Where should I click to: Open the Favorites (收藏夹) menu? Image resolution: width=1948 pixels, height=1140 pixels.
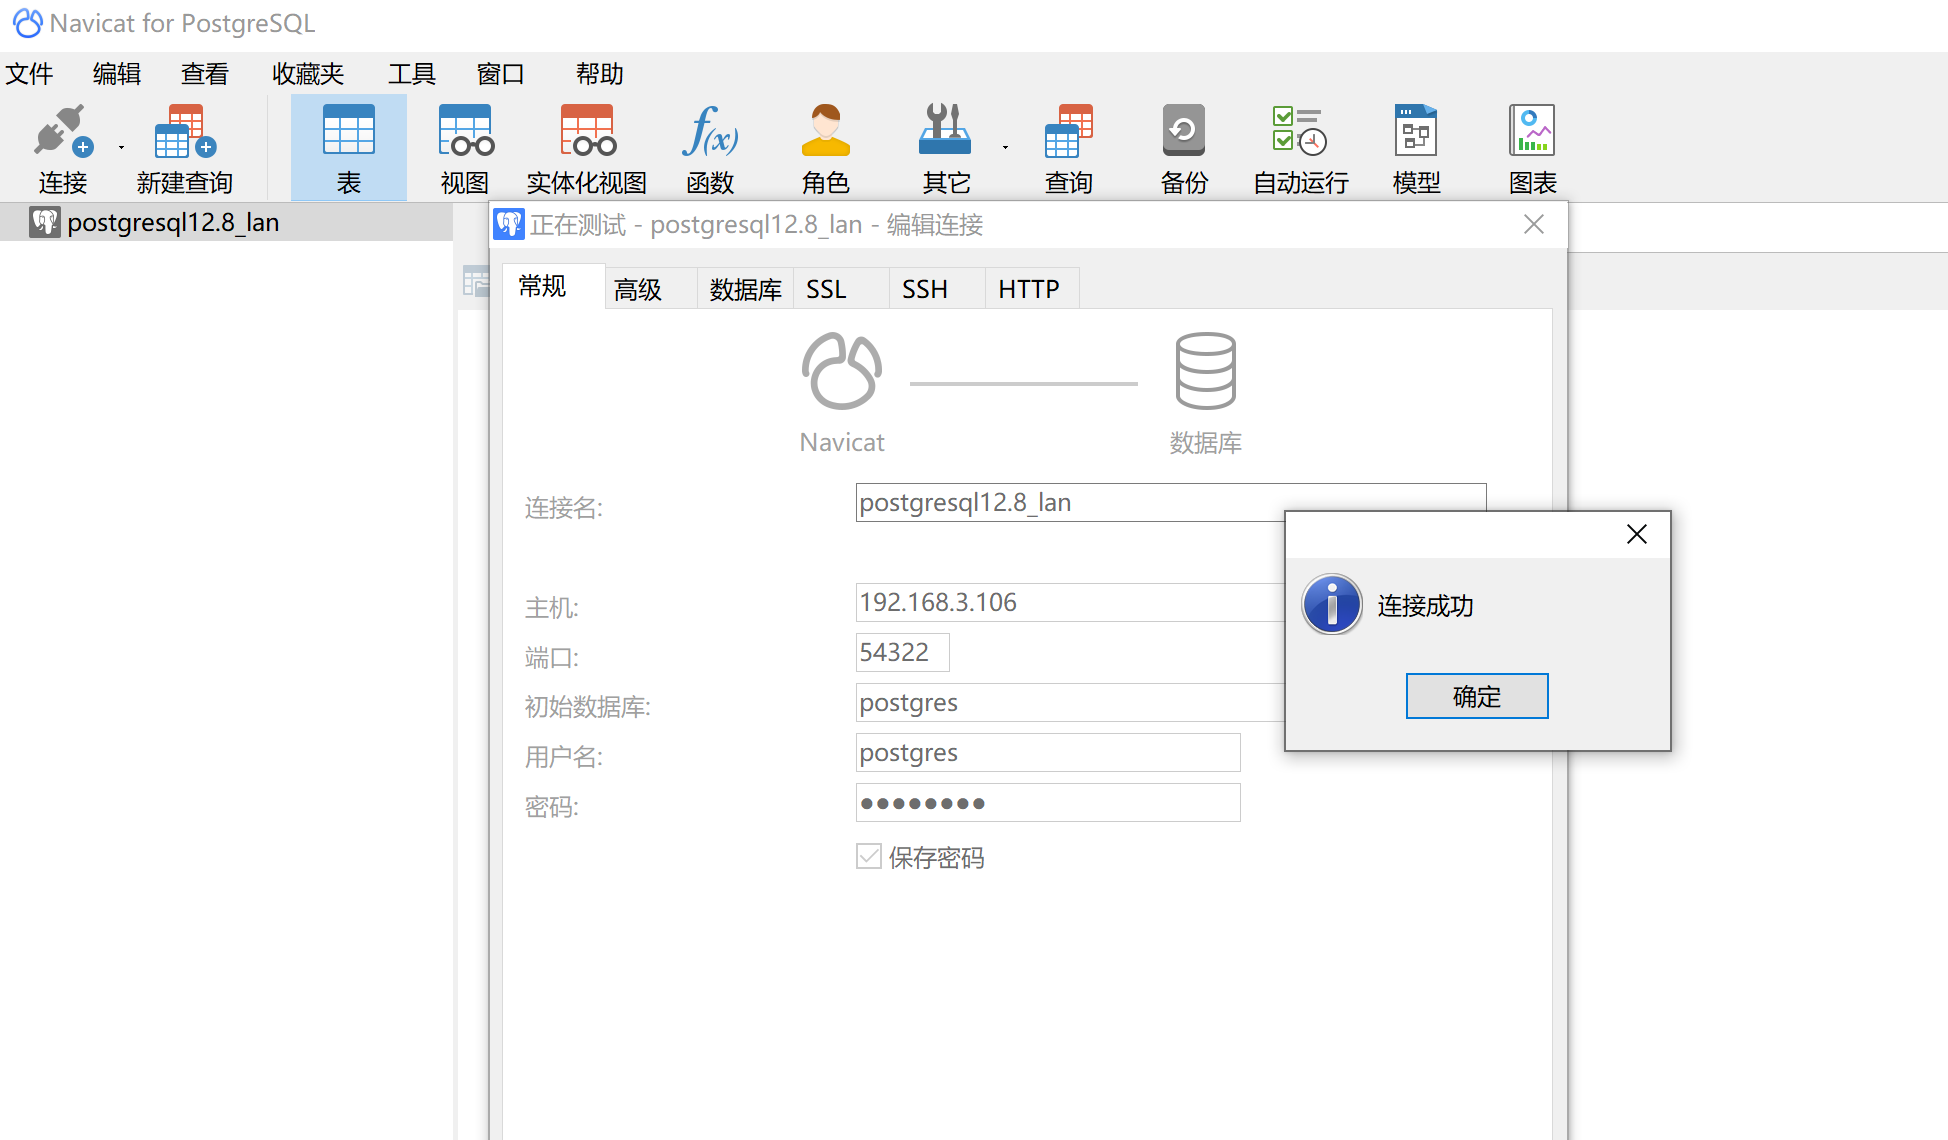(308, 74)
